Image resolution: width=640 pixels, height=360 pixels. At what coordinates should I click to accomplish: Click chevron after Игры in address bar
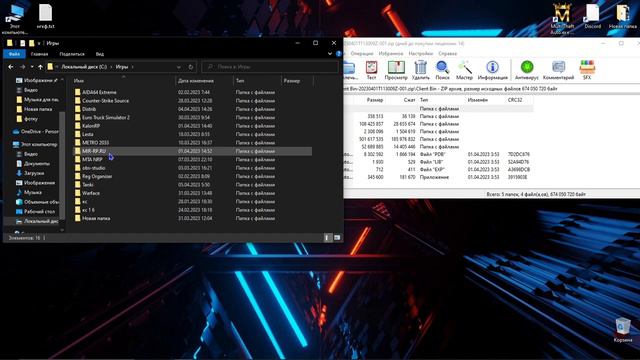[132, 67]
